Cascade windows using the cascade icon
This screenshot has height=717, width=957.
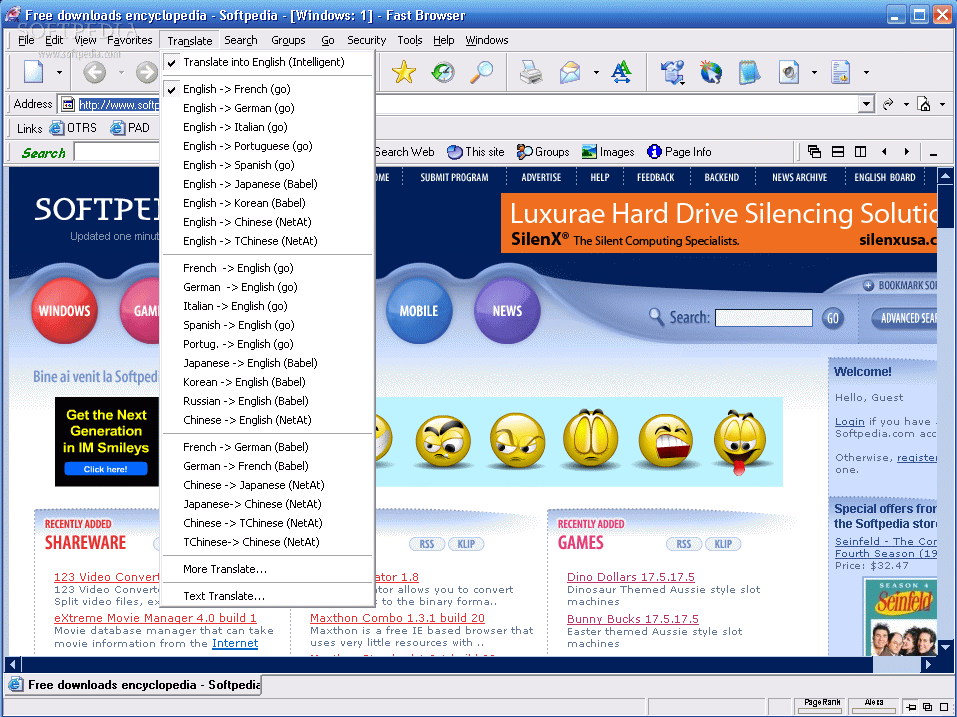(x=815, y=149)
